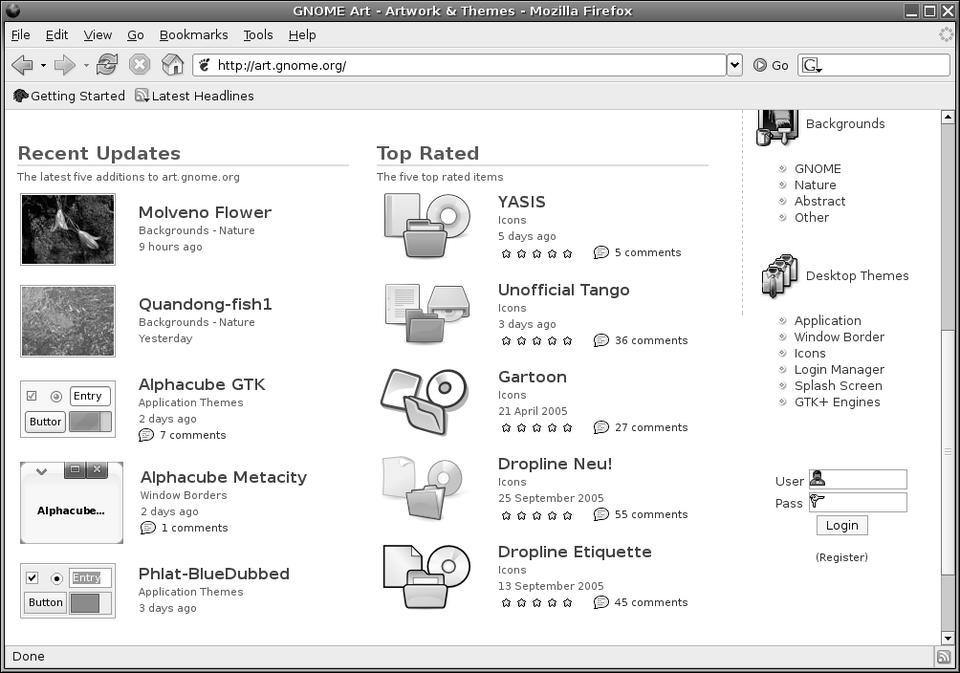Click the YASIS star rating
The width and height of the screenshot is (960, 673).
click(x=537, y=254)
